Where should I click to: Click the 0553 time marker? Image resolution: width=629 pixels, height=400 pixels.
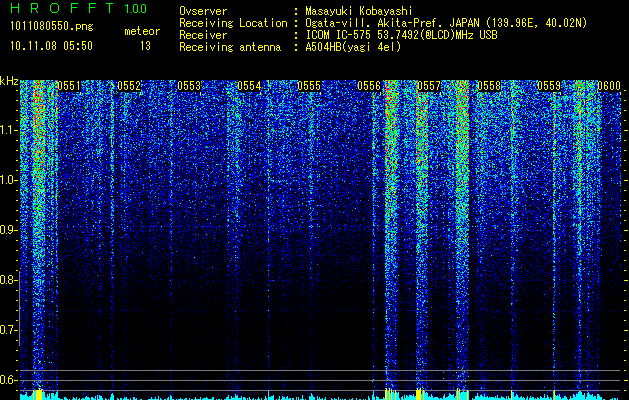coord(189,86)
